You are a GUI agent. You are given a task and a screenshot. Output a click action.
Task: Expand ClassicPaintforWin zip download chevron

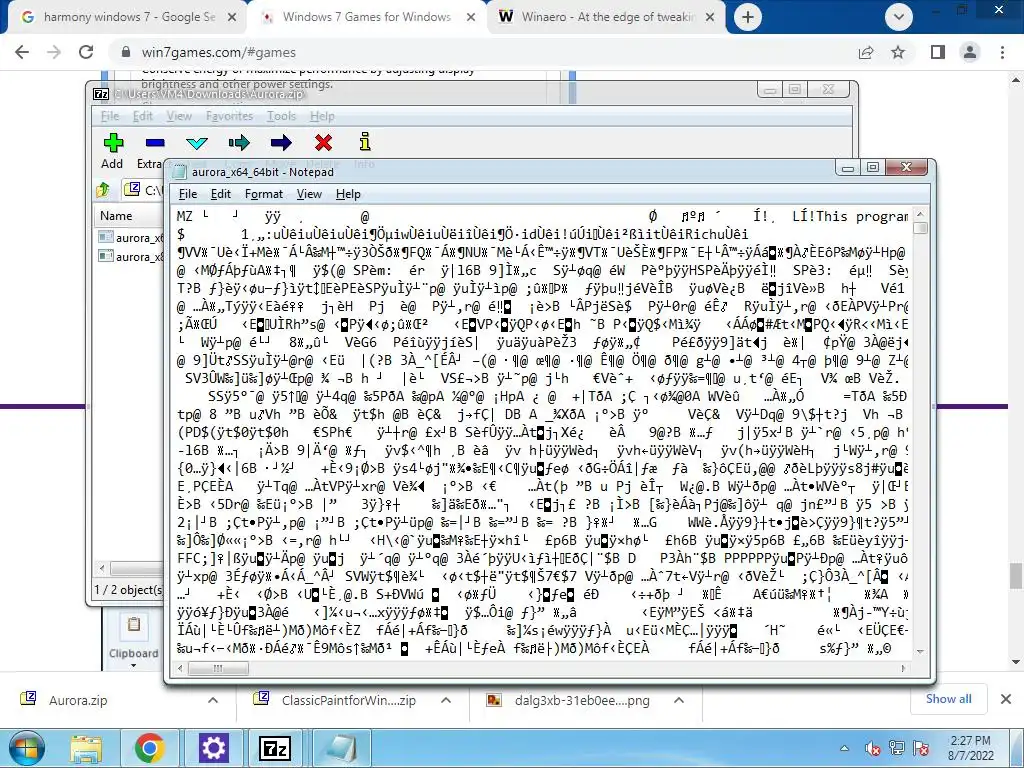[x=446, y=700]
